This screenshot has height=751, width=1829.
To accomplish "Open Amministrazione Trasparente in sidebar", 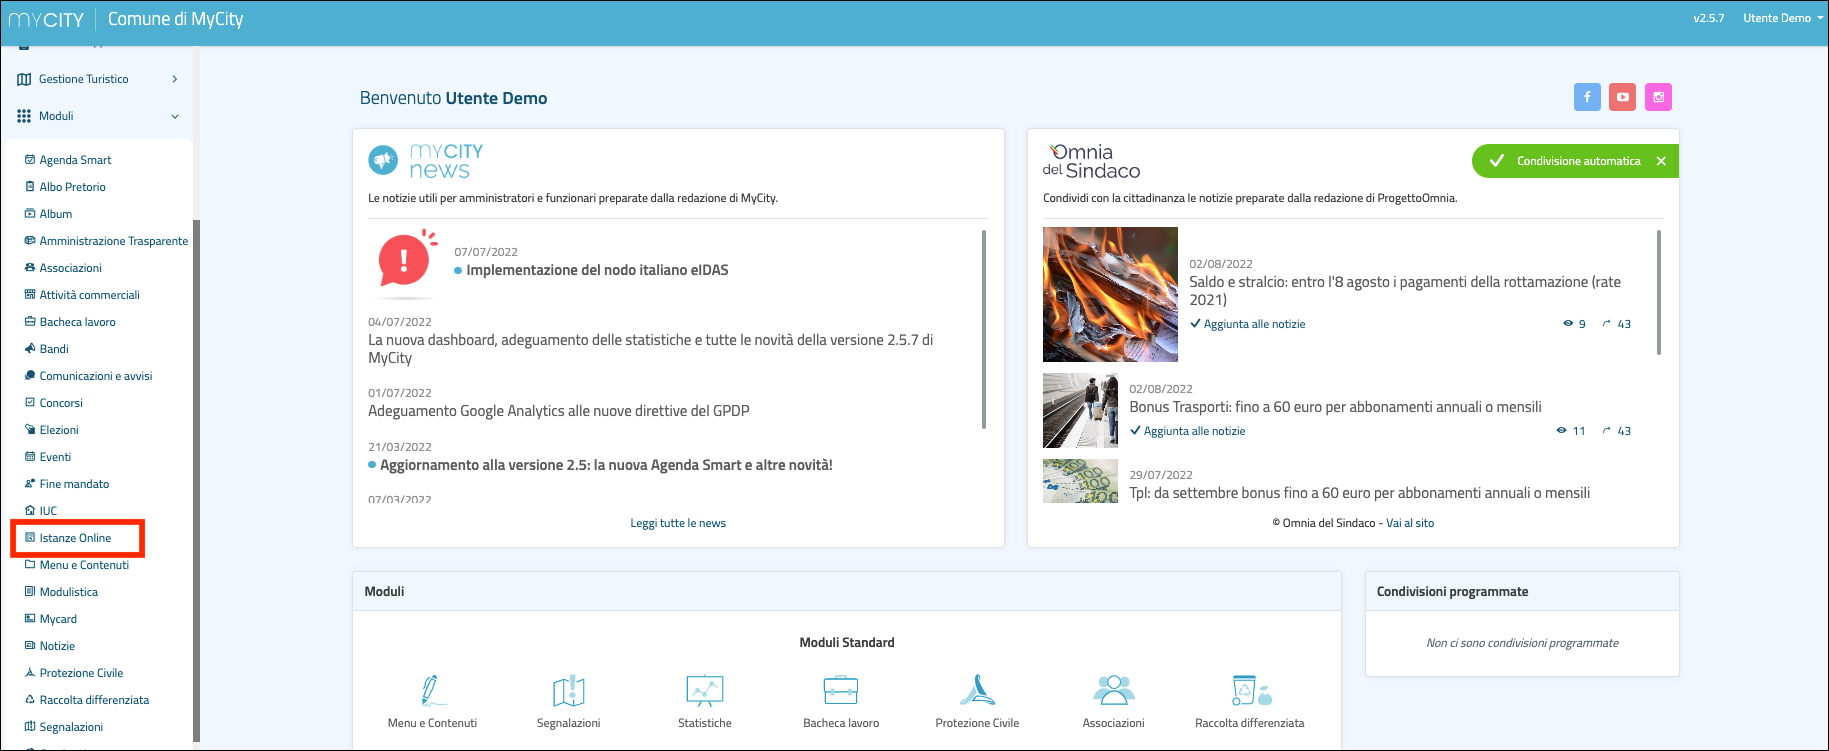I will 113,241.
